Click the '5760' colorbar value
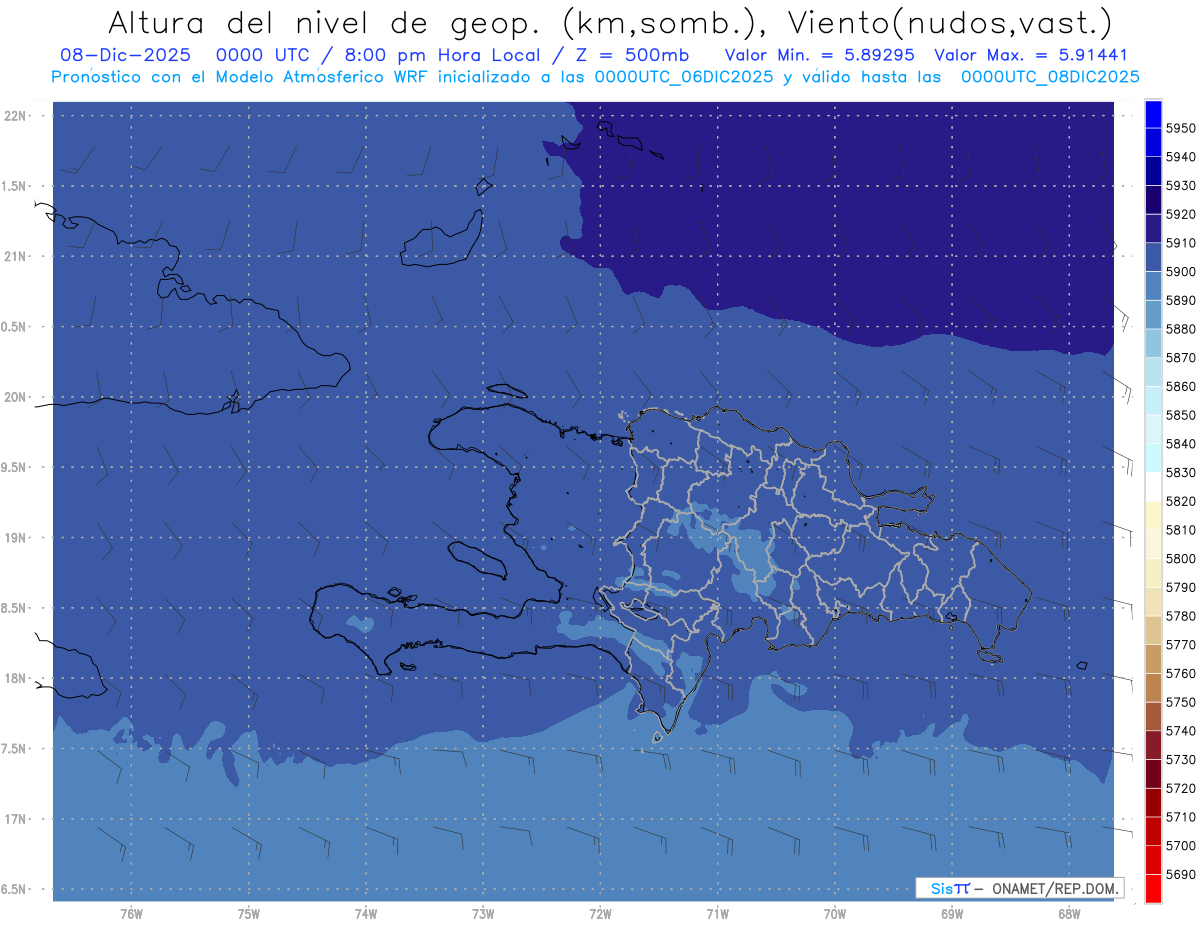 coord(1181,673)
